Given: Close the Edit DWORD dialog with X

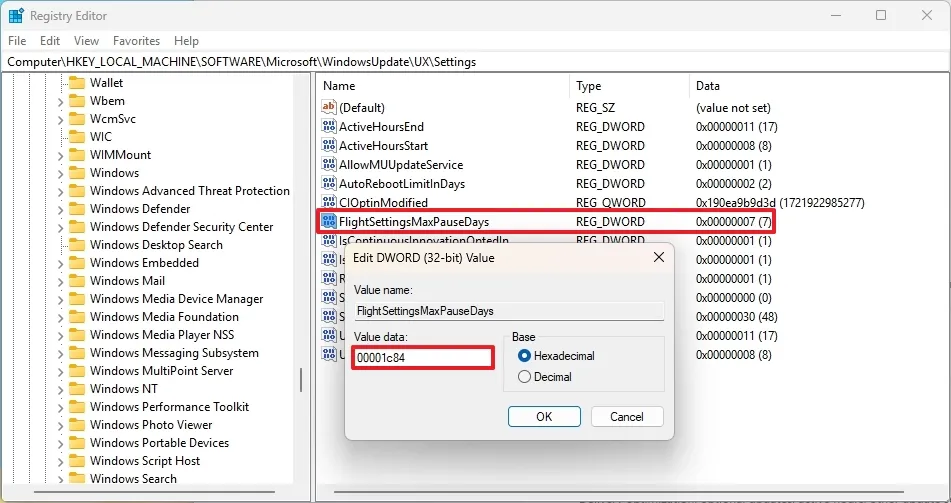Looking at the screenshot, I should [659, 258].
